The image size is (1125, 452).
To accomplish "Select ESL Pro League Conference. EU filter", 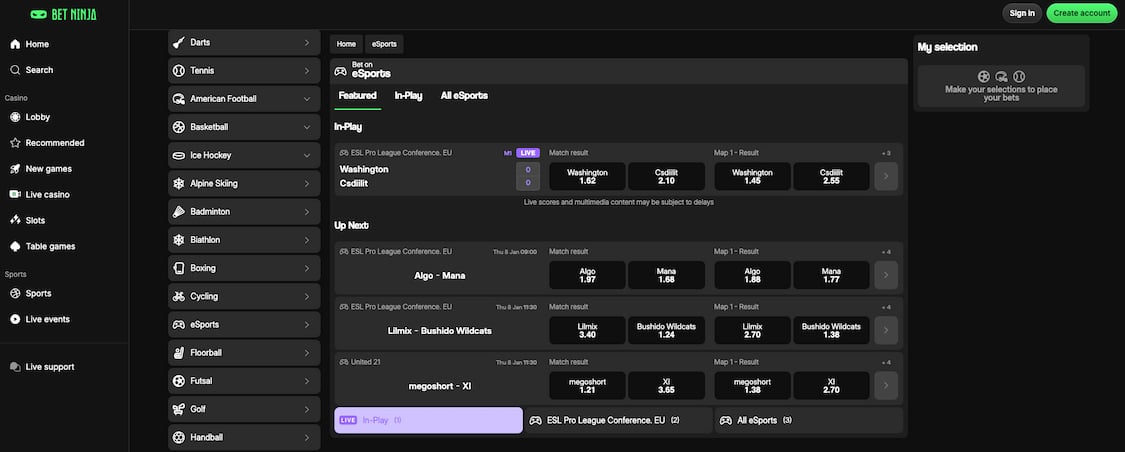I will (618, 420).
